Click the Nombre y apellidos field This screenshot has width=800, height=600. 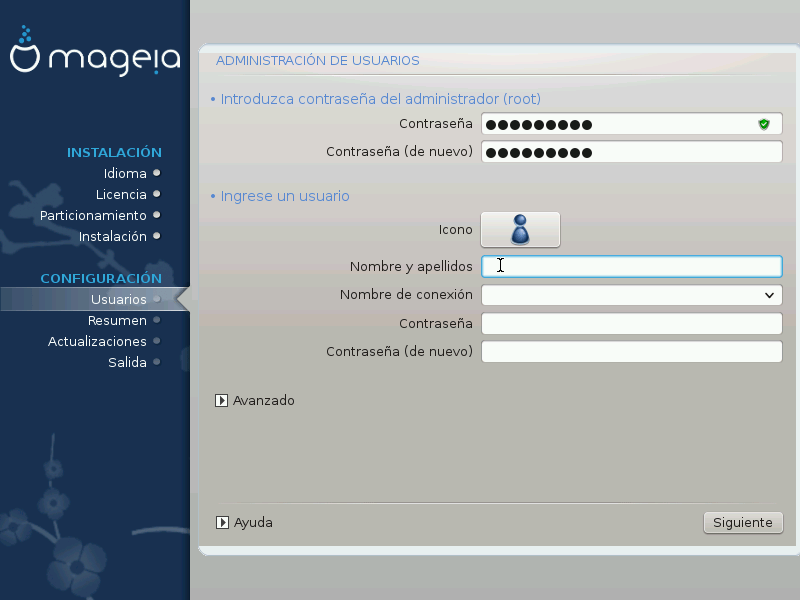(x=632, y=266)
